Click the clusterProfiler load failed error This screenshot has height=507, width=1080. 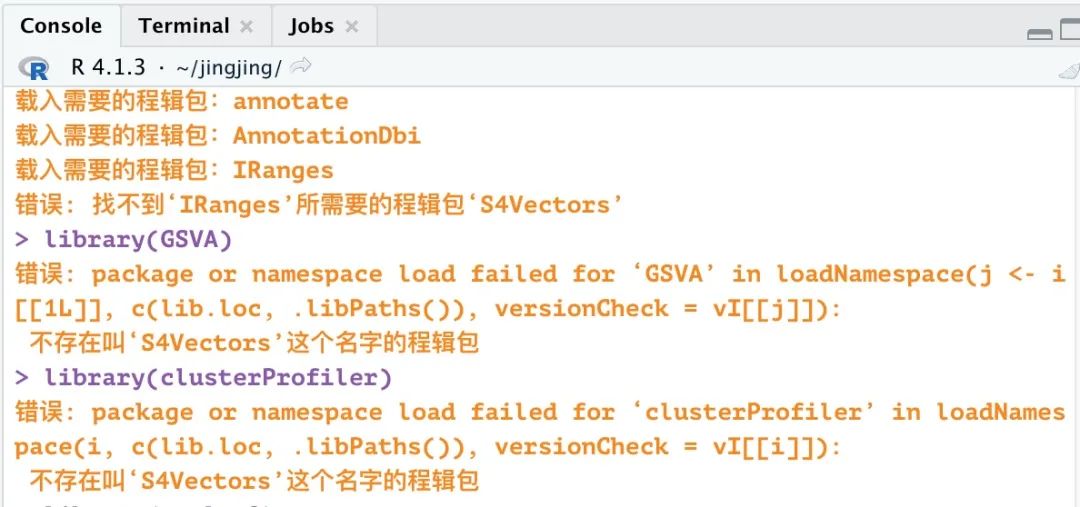pyautogui.click(x=540, y=446)
